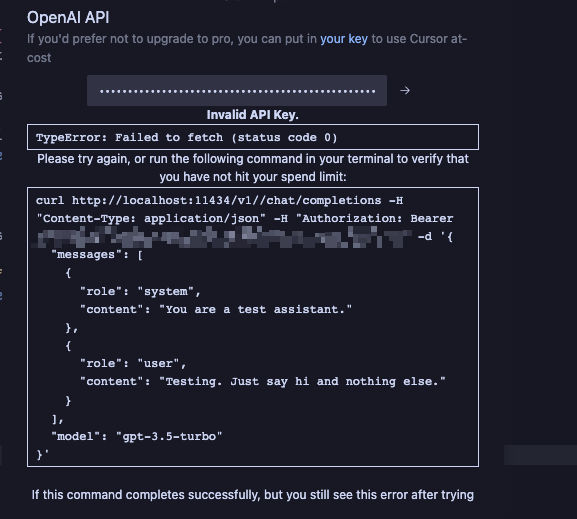The height and width of the screenshot is (519, 577).
Task: Click the "model": "gpt-3.5-turbo" line
Action: (x=137, y=437)
